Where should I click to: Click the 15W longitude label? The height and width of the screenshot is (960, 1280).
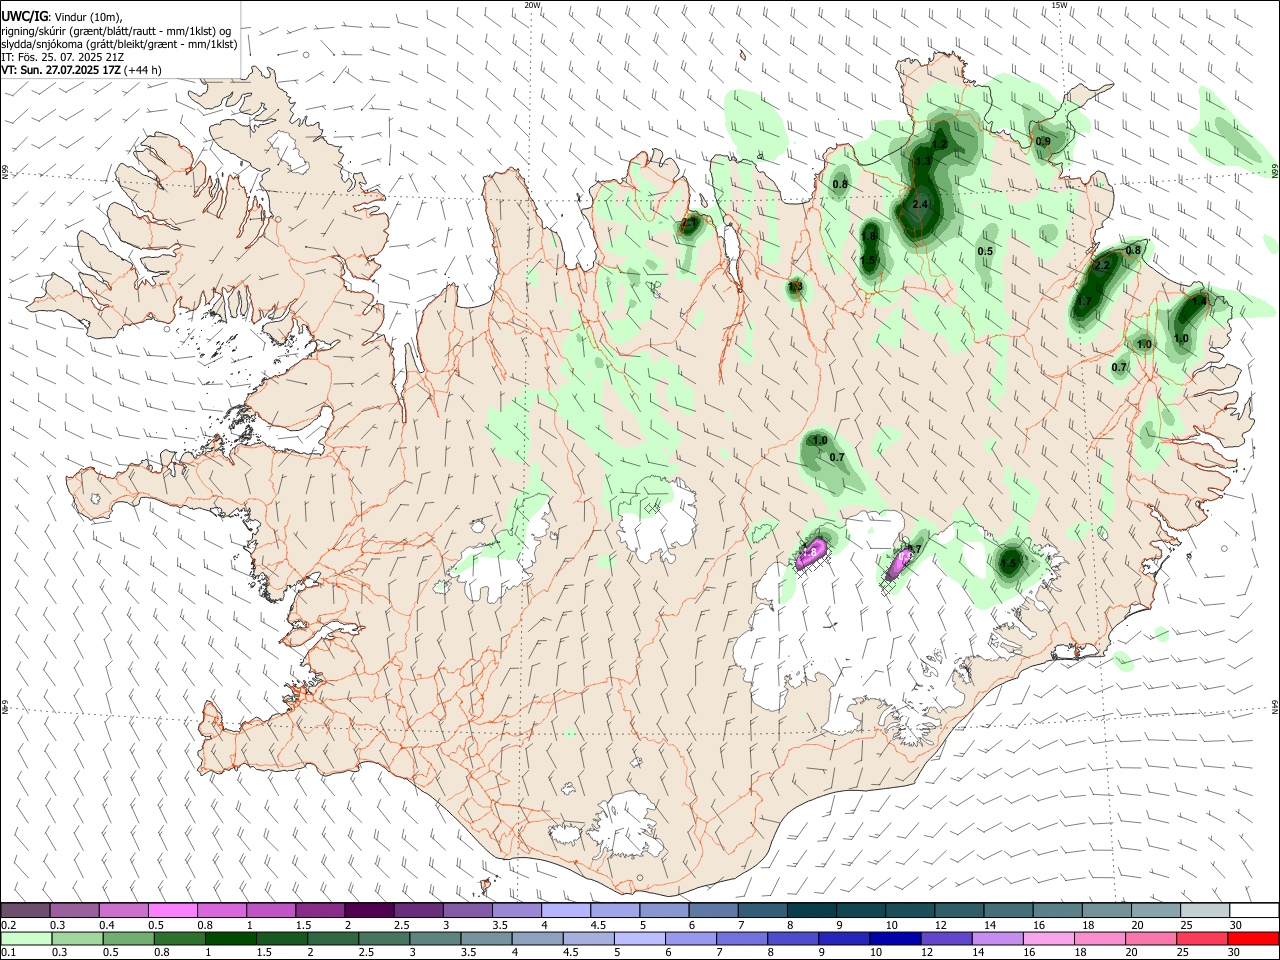coord(1059,5)
